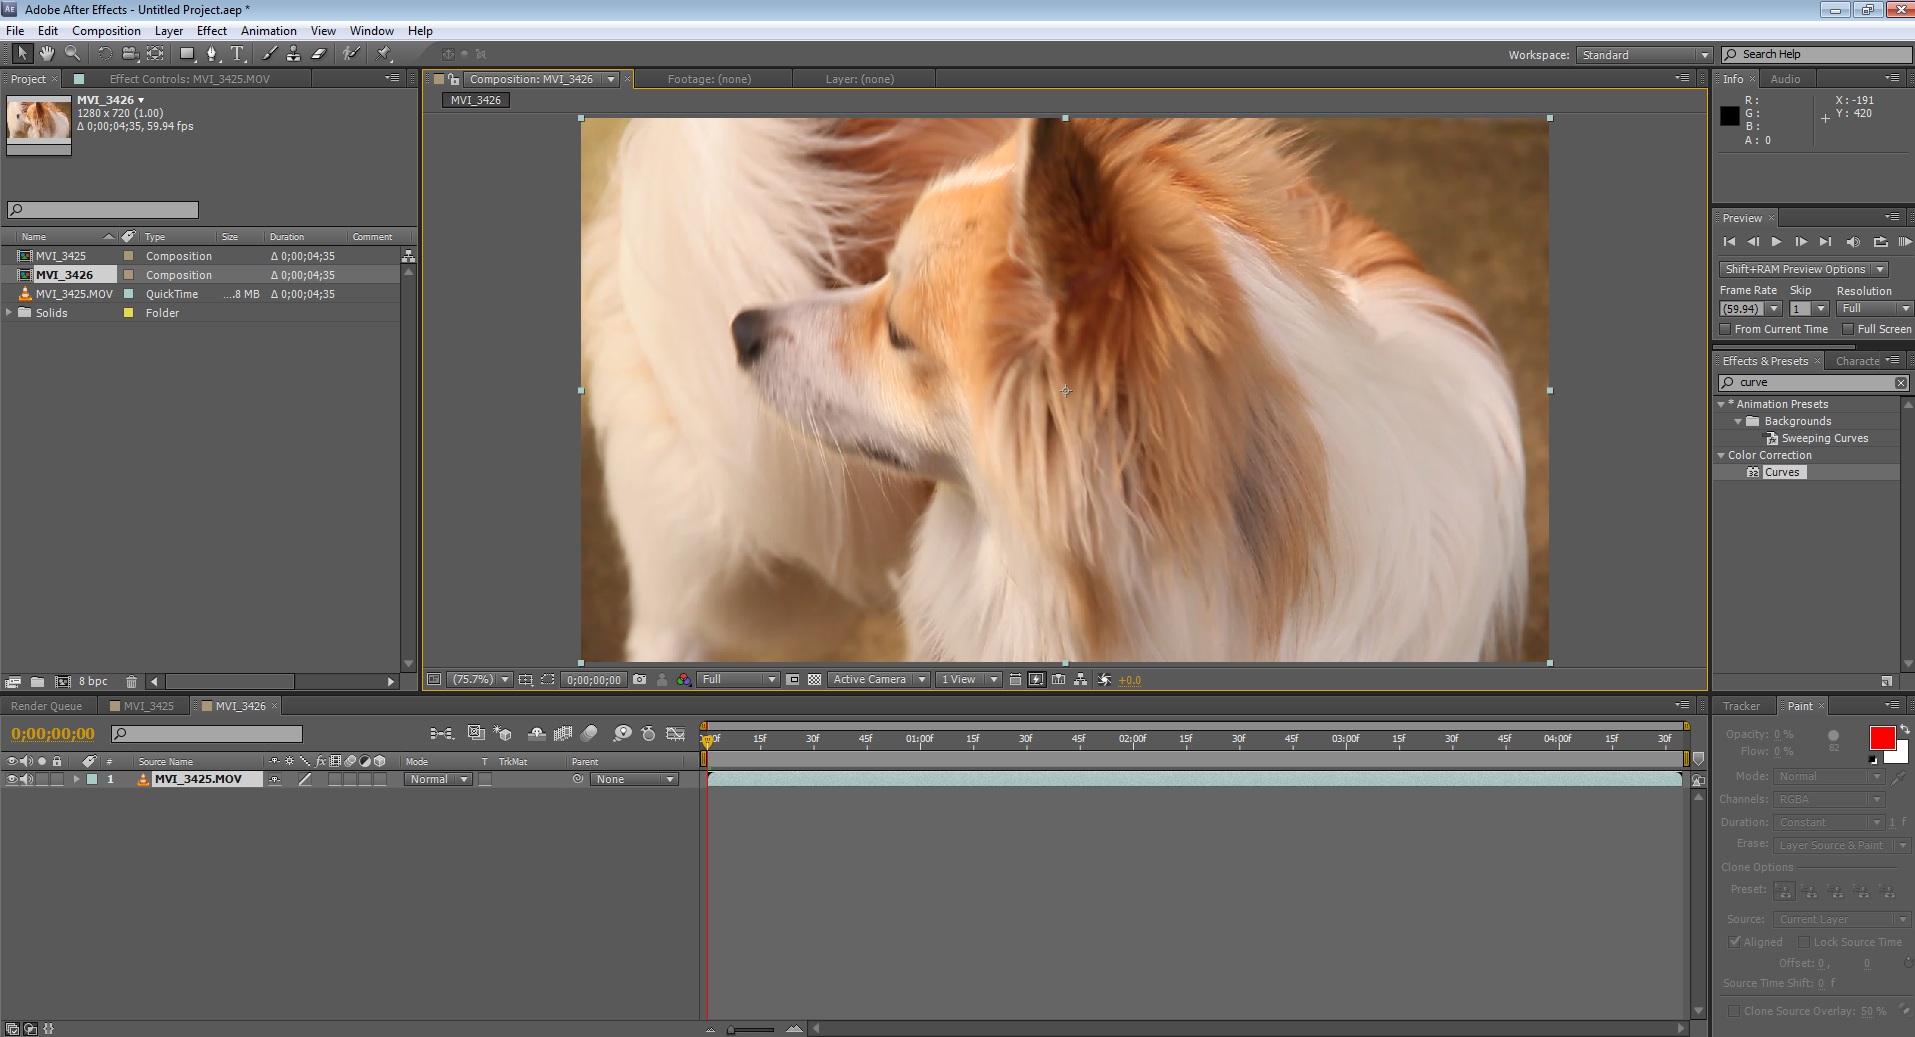Open the viewer magnification 75.7% dropdown
Image resolution: width=1915 pixels, height=1037 pixels.
[479, 680]
